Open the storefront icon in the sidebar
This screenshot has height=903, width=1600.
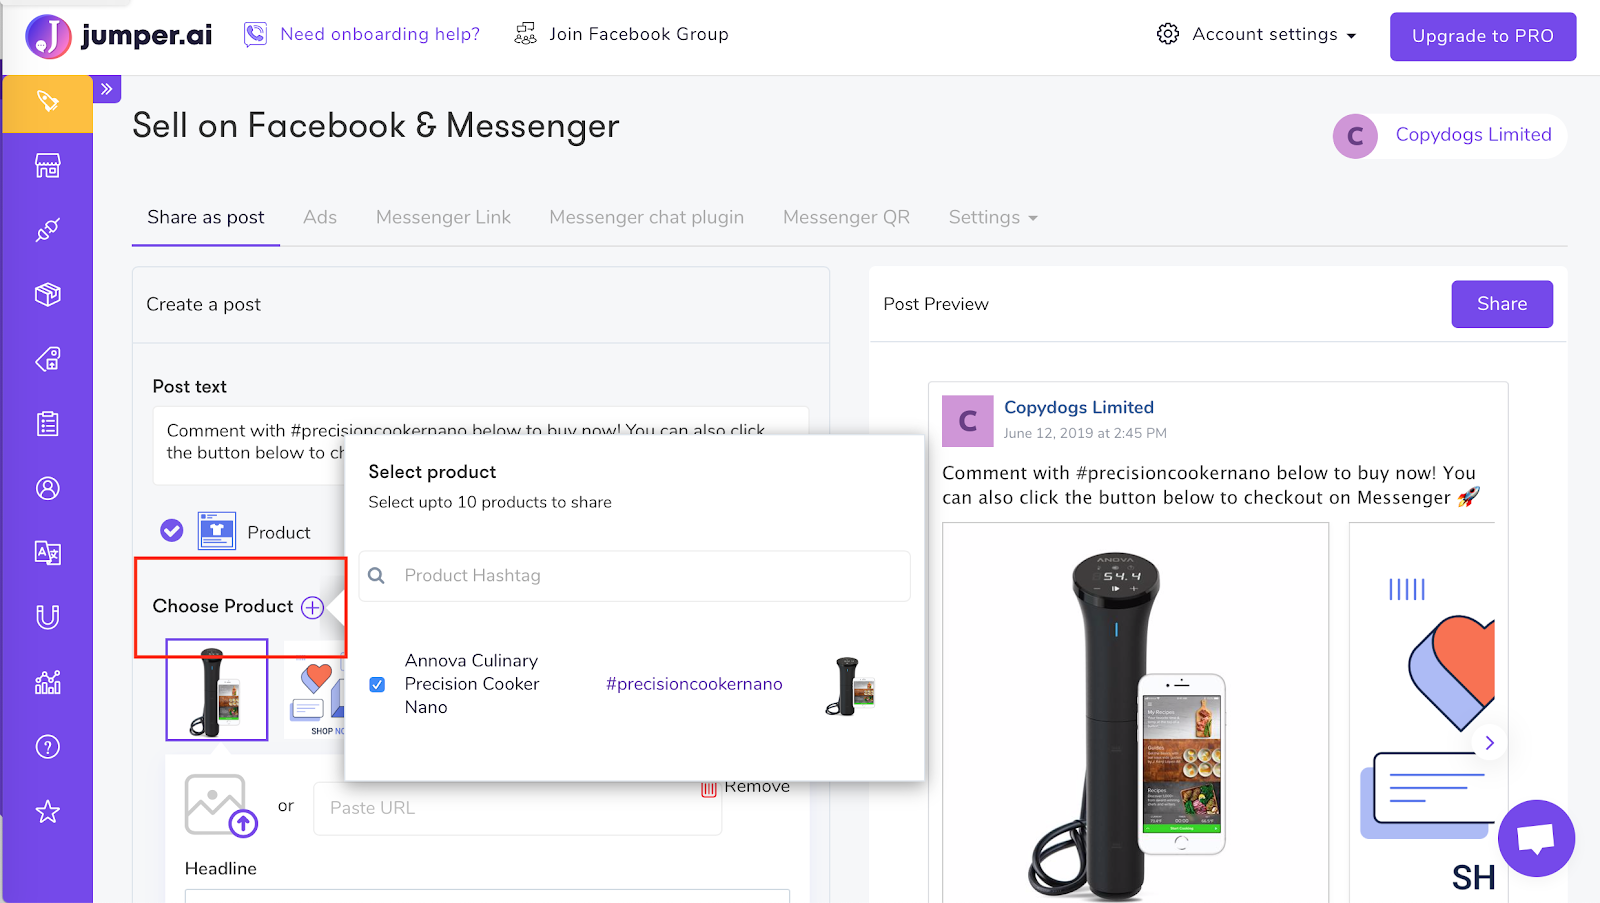point(47,165)
